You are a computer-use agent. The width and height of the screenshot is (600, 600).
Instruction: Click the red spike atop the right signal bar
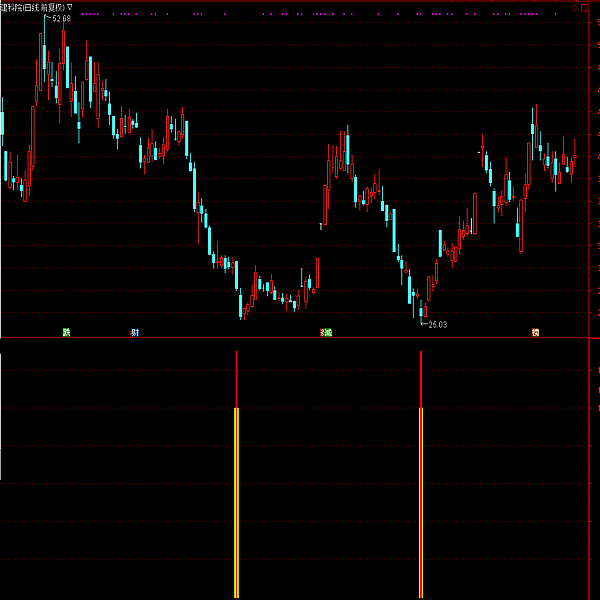pyautogui.click(x=421, y=380)
